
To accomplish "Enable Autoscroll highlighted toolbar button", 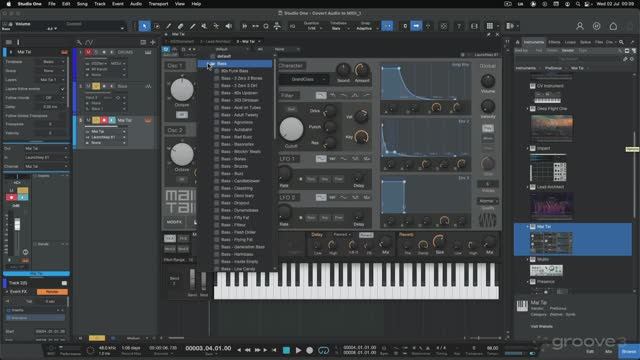I will click(416, 26).
